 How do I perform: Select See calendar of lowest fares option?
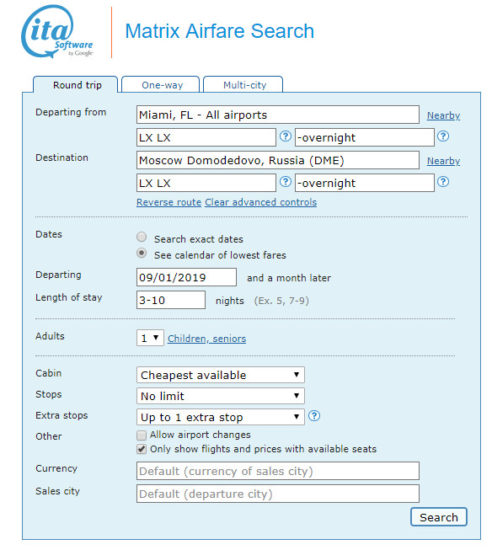click(x=142, y=253)
